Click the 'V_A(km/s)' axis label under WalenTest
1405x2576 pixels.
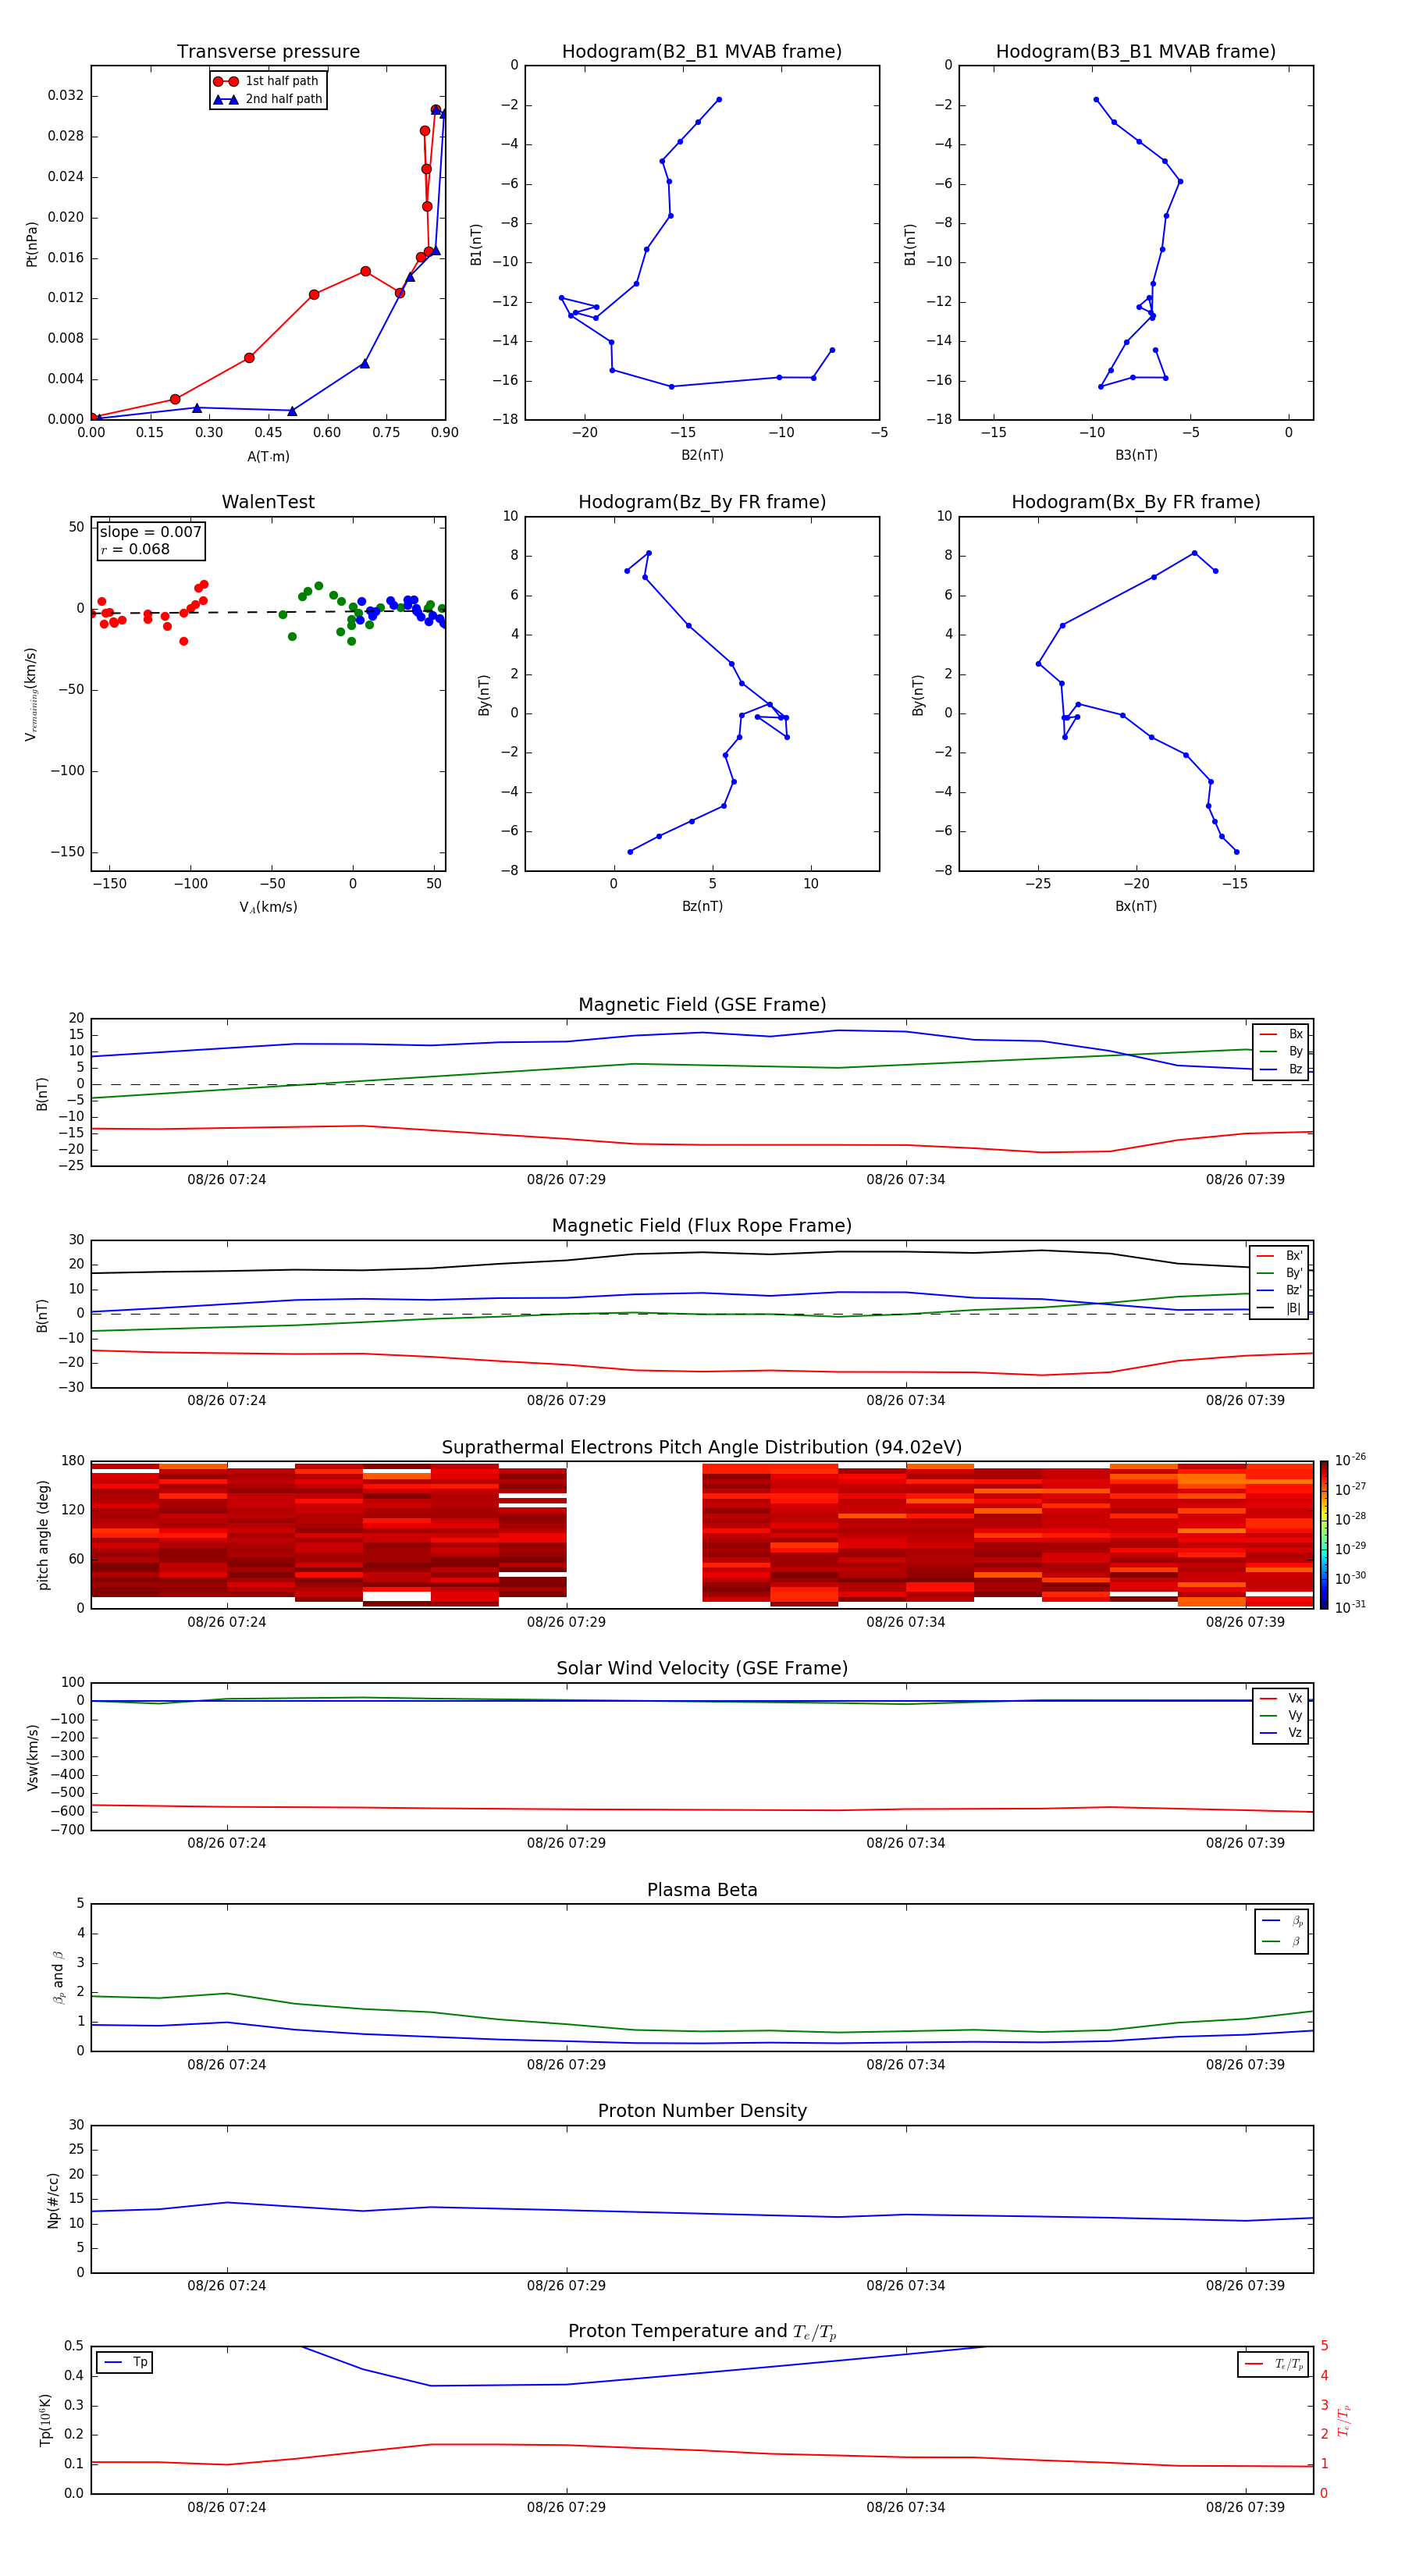268,907
